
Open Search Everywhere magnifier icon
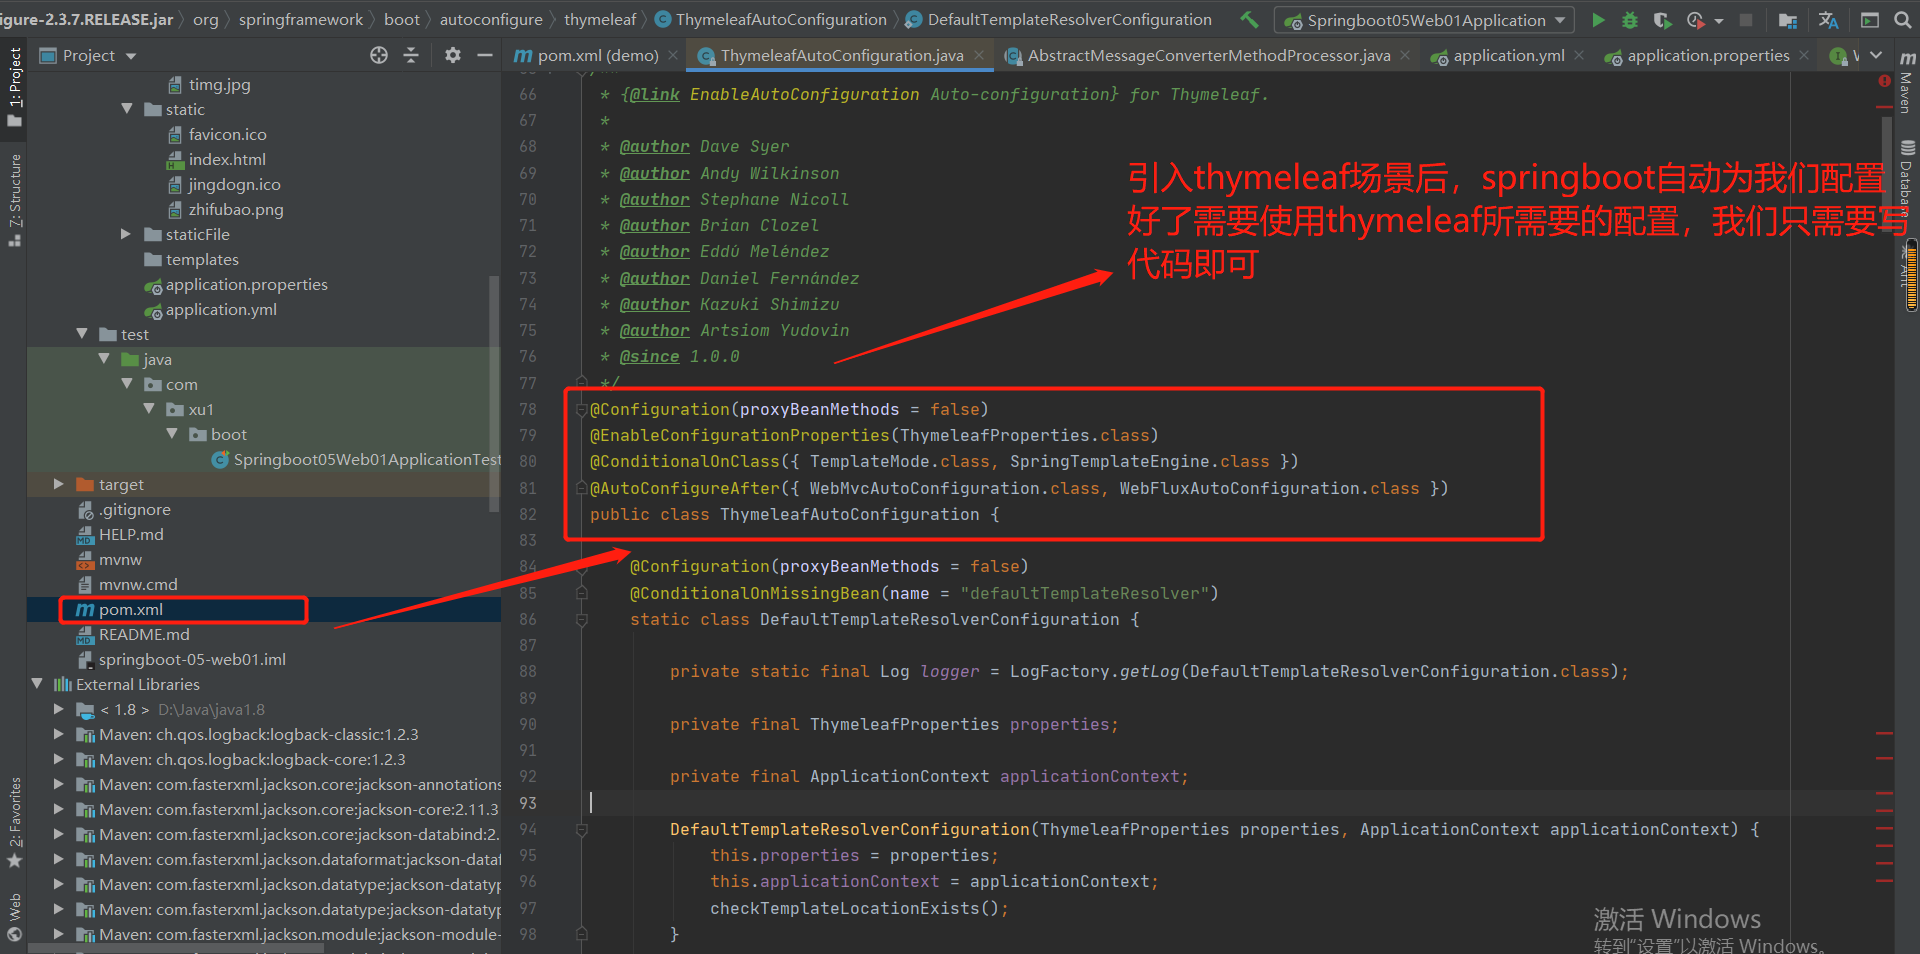[x=1902, y=20]
